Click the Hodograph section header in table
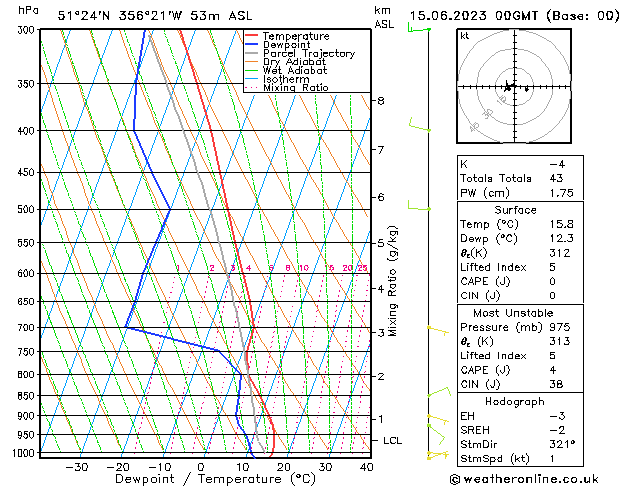Image resolution: width=629 pixels, height=486 pixels. coord(515,402)
